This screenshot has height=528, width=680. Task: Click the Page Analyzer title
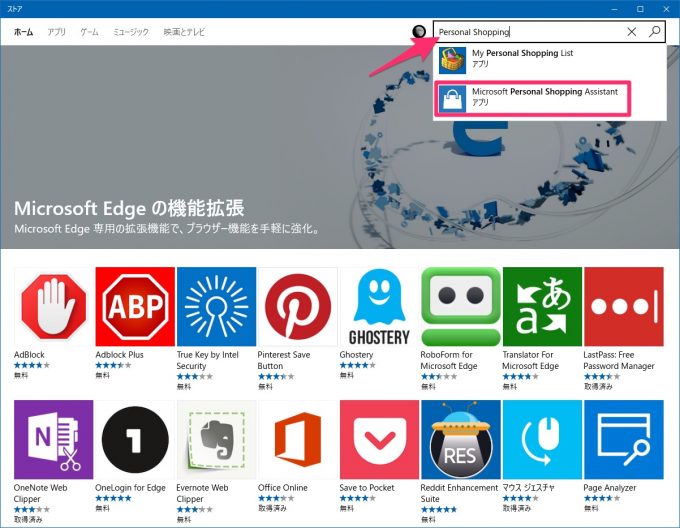tap(610, 488)
